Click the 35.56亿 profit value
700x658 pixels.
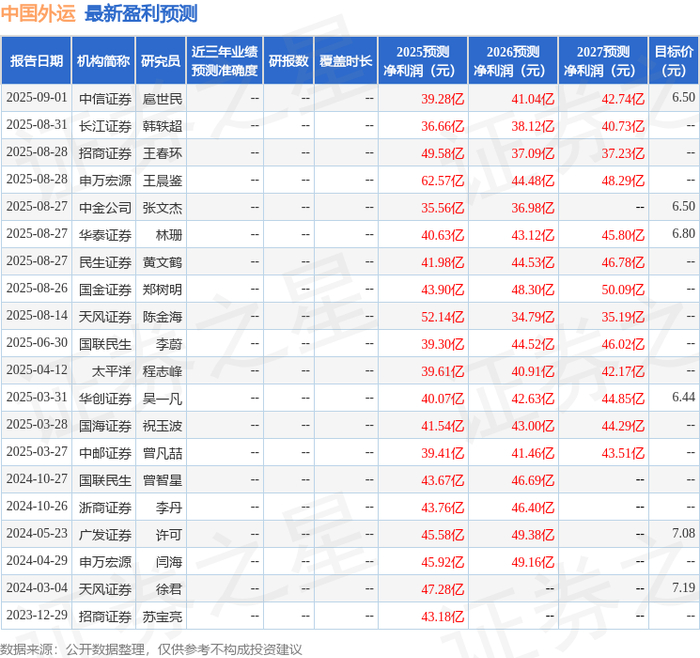[443, 208]
